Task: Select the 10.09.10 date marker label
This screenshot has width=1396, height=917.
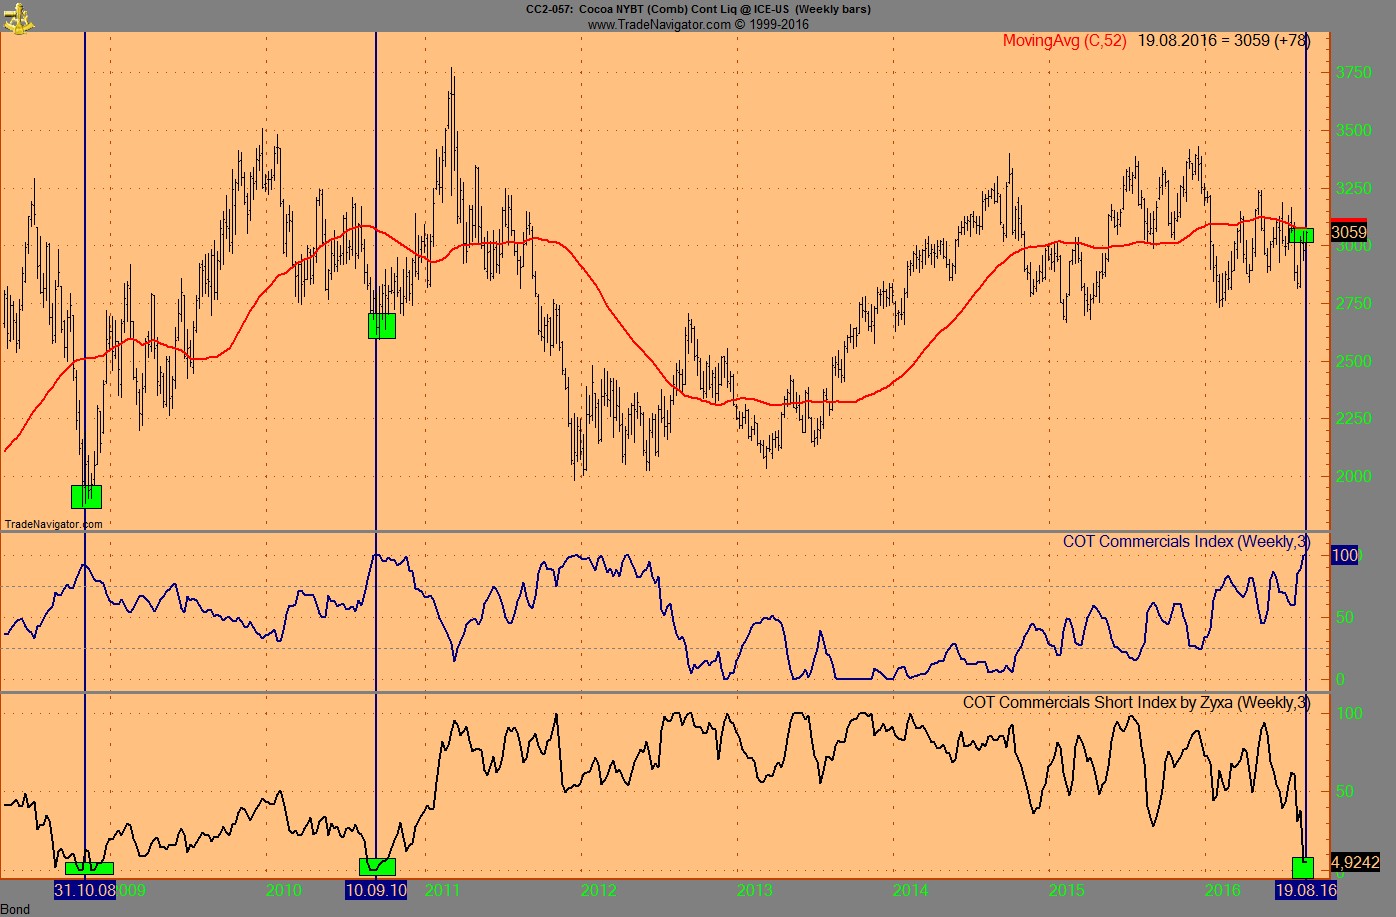Action: 376,890
